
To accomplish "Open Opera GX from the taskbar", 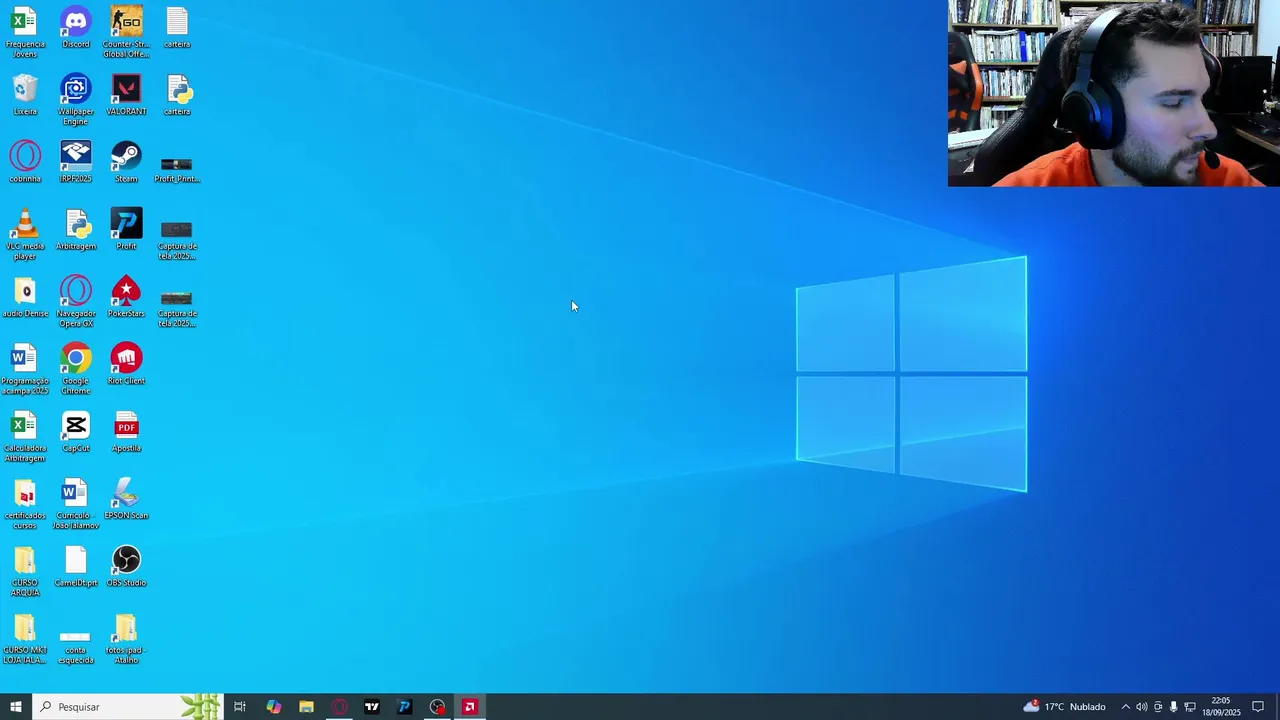I will 339,707.
